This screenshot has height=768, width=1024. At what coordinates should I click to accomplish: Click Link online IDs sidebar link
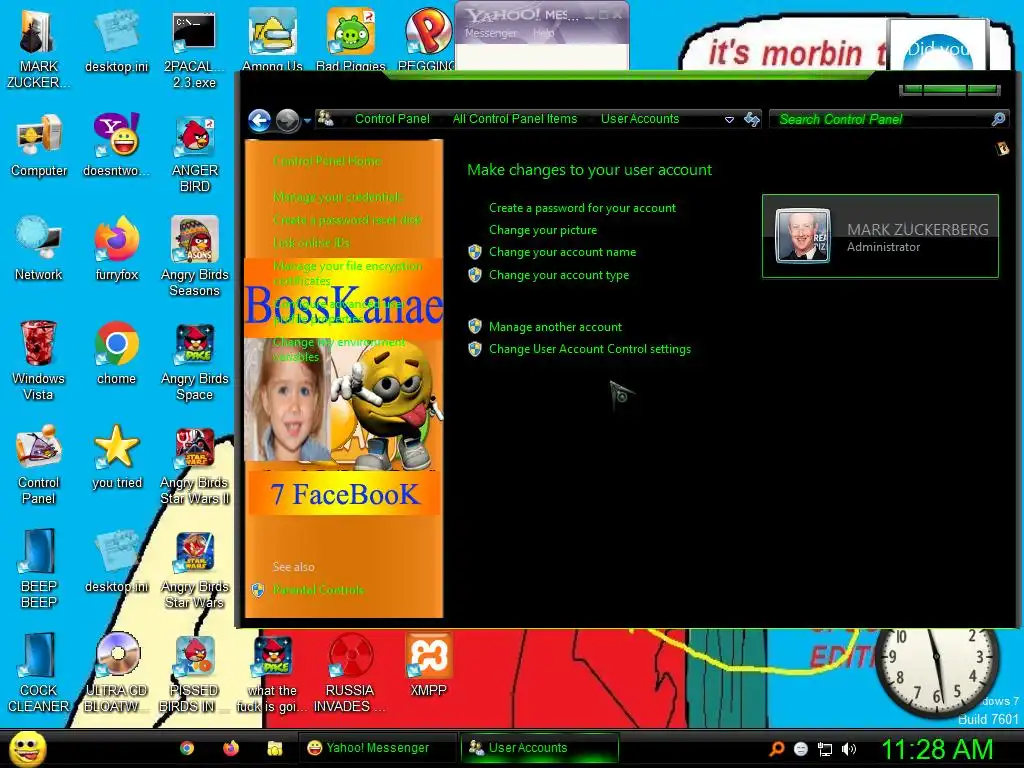coord(311,242)
